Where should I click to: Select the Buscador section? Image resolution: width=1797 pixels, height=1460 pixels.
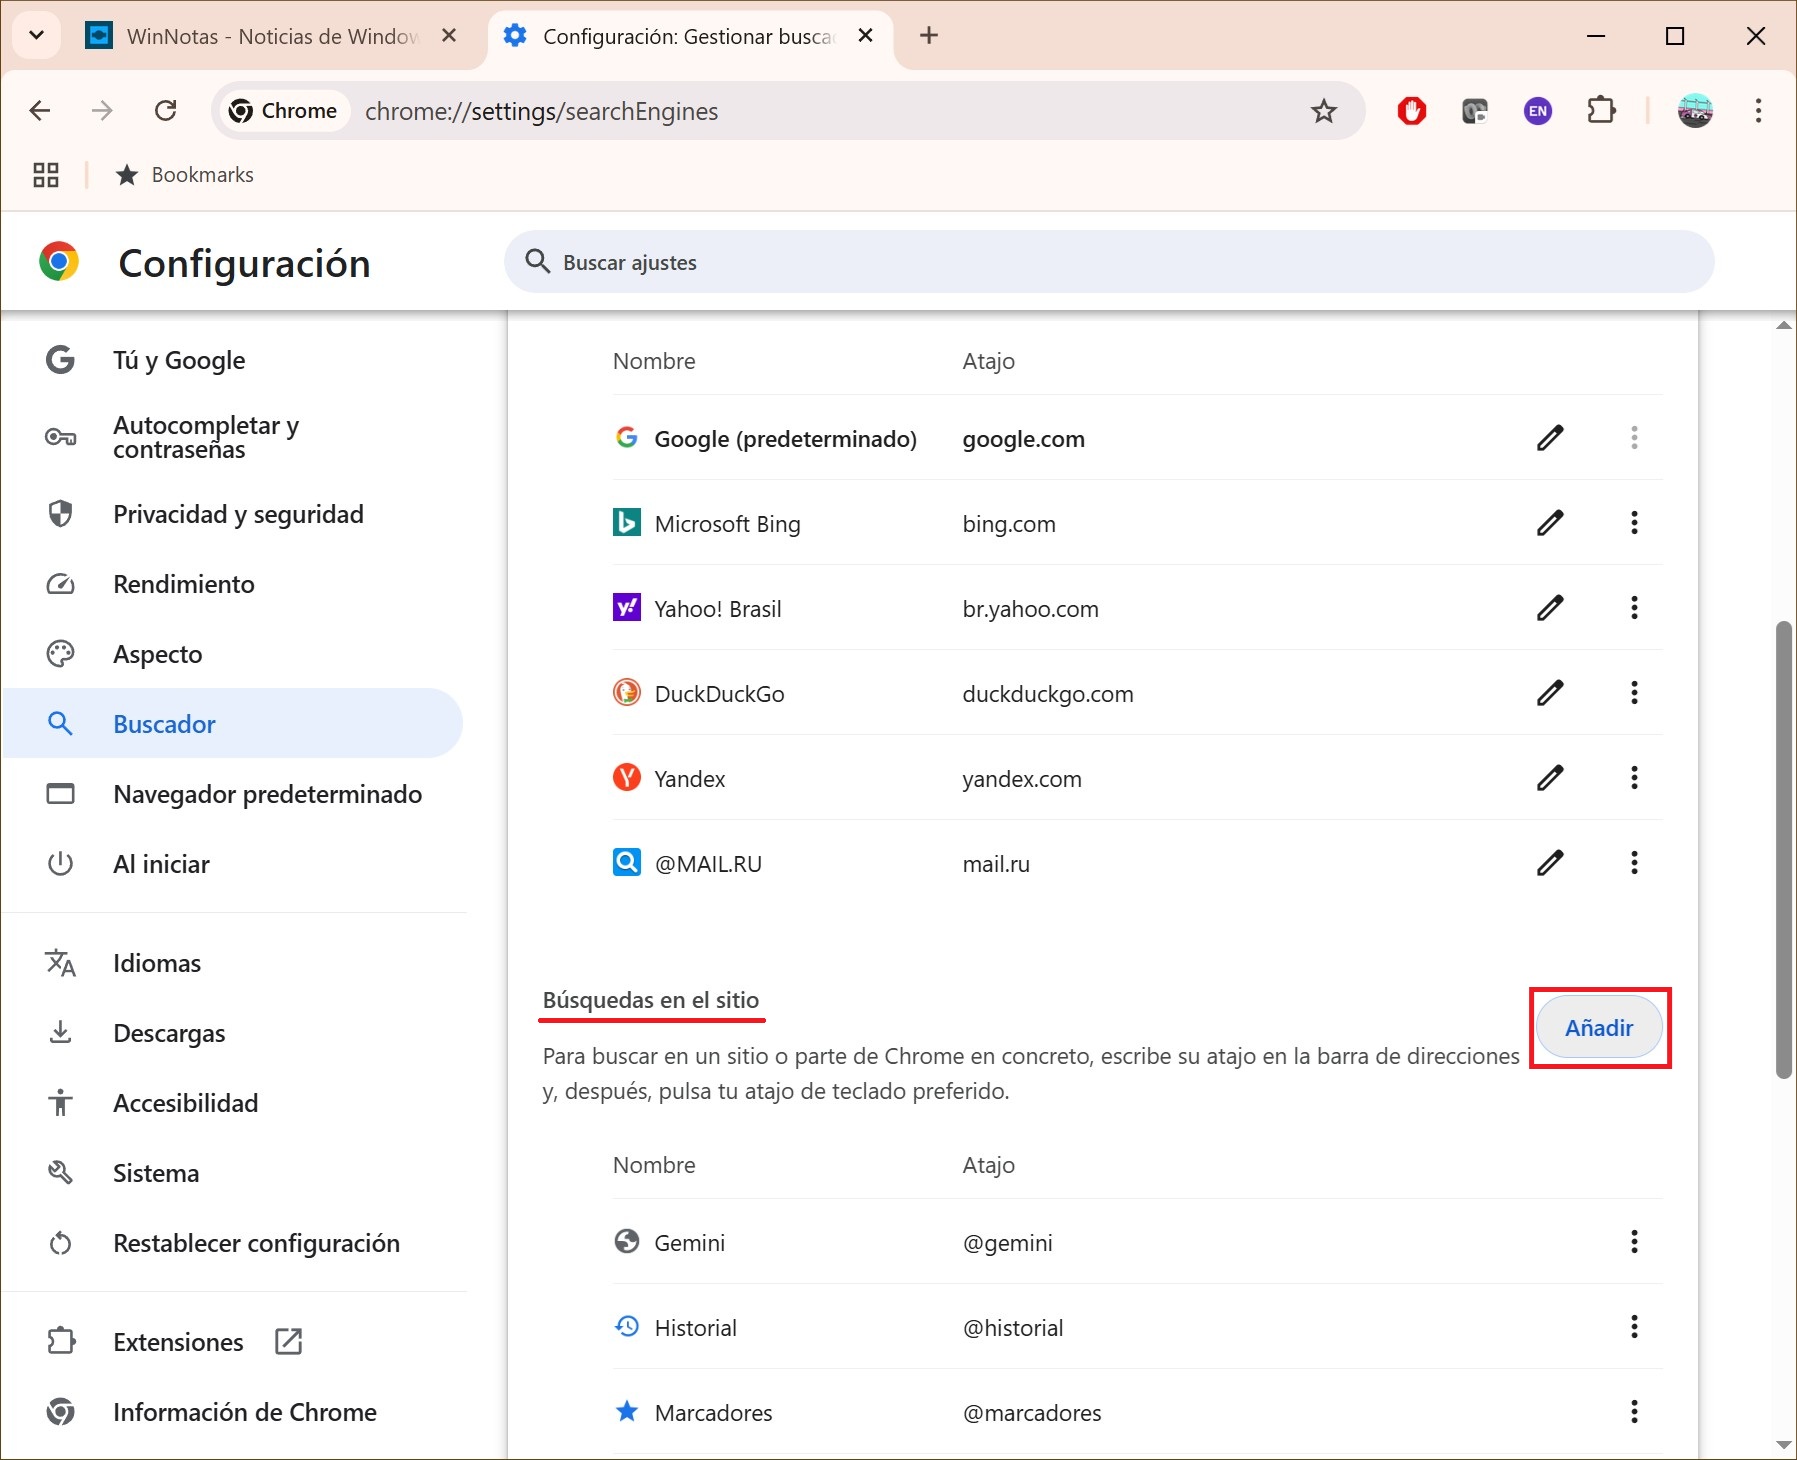coord(234,723)
